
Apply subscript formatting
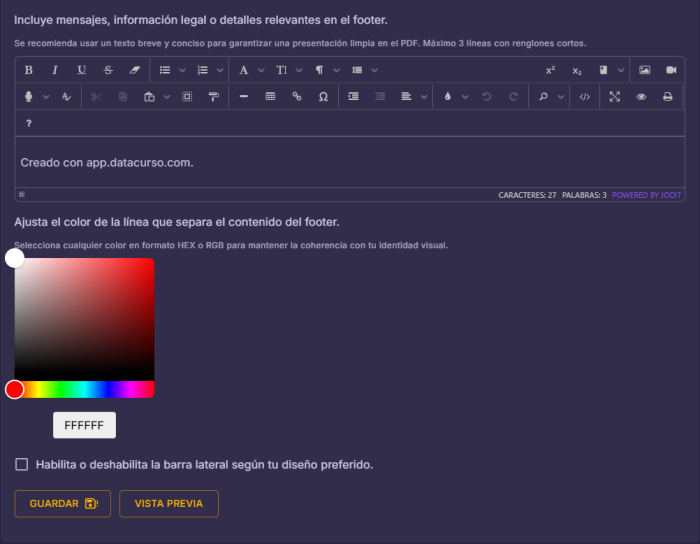577,70
